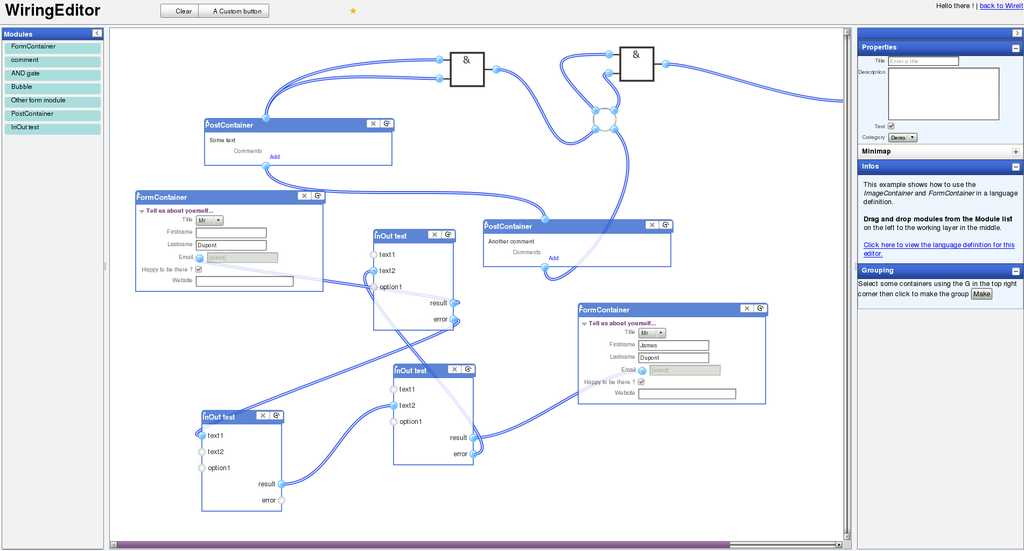1024x551 pixels.
Task: Toggle 'Happy to be there' in right FormContainer
Action: (641, 382)
